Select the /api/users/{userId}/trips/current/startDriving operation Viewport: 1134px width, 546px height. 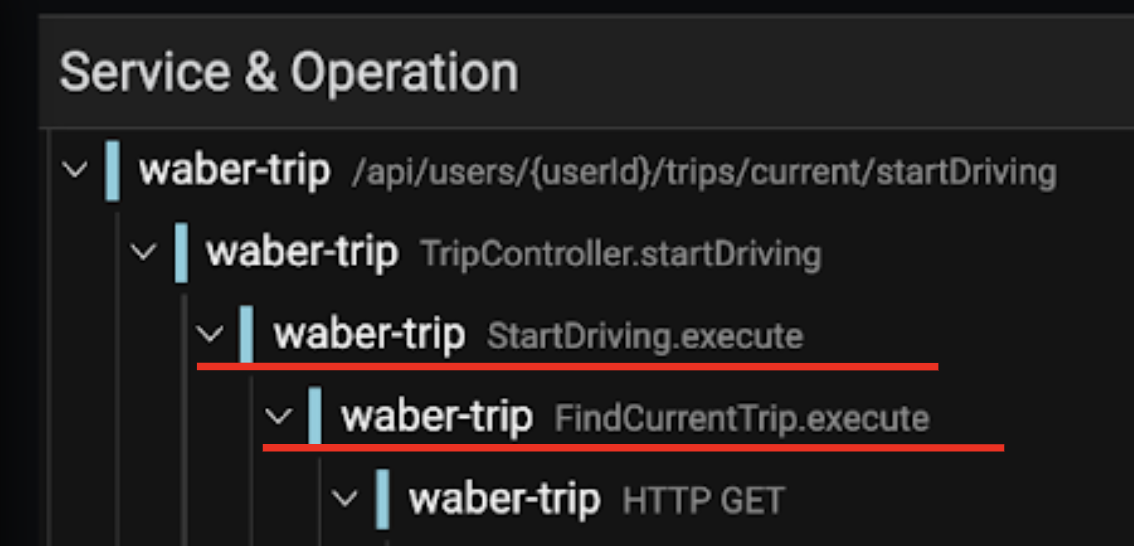pos(704,173)
